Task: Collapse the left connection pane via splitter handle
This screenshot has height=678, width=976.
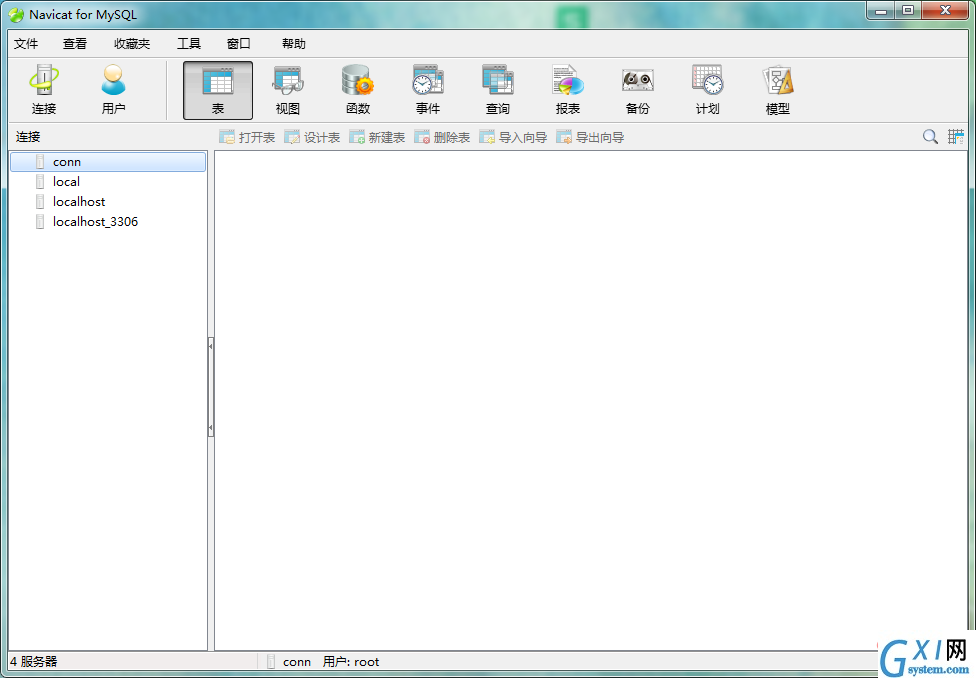Action: pyautogui.click(x=211, y=387)
